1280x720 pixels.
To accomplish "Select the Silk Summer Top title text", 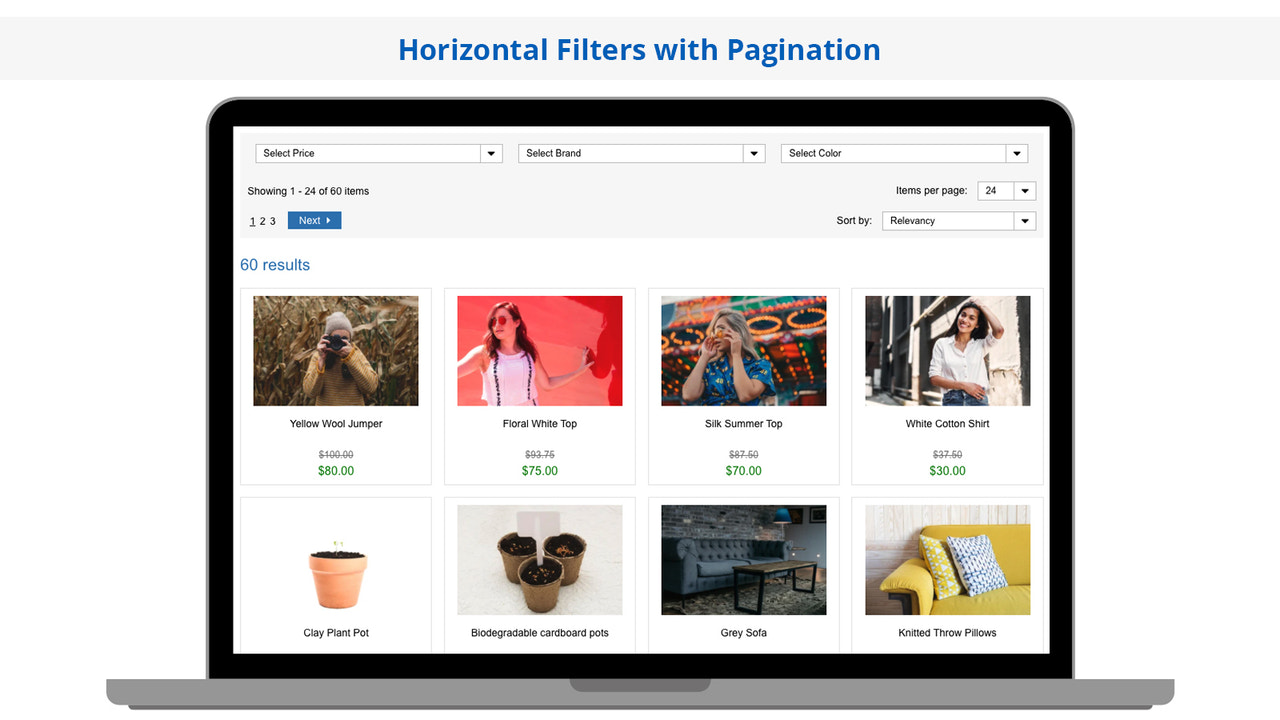I will tap(743, 423).
